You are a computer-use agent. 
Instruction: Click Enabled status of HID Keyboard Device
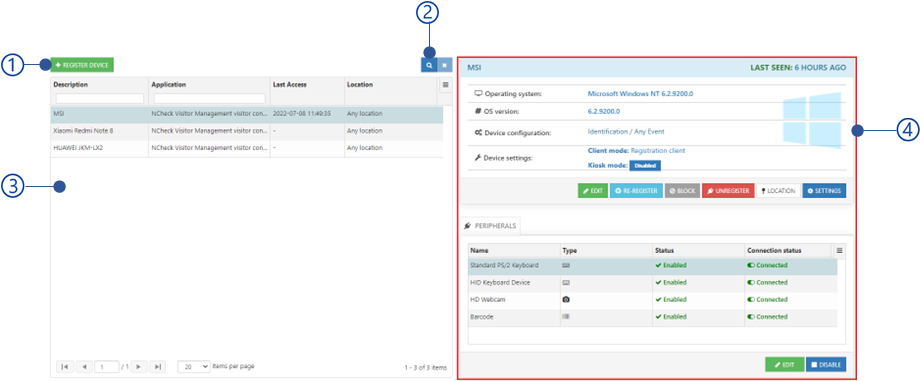click(671, 282)
